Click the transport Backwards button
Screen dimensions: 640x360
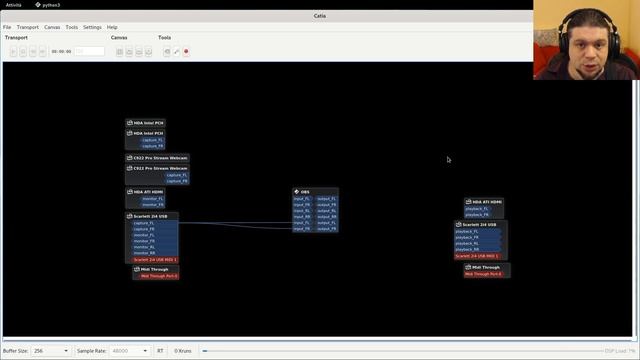(x=33, y=51)
